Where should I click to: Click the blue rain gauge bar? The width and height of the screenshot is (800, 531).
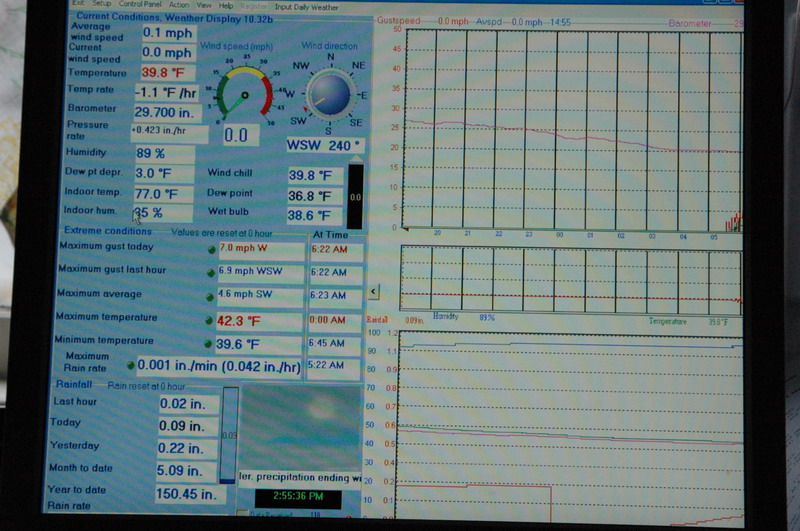point(230,435)
